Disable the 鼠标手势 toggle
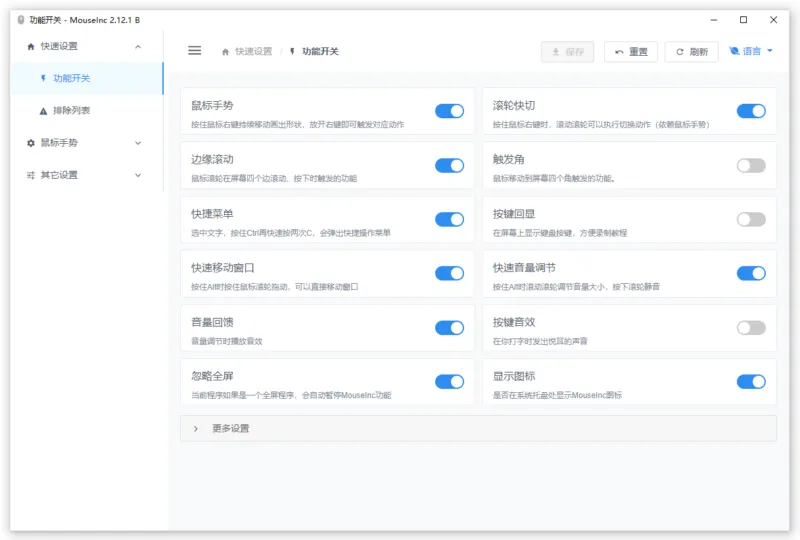800x540 pixels. coord(449,111)
